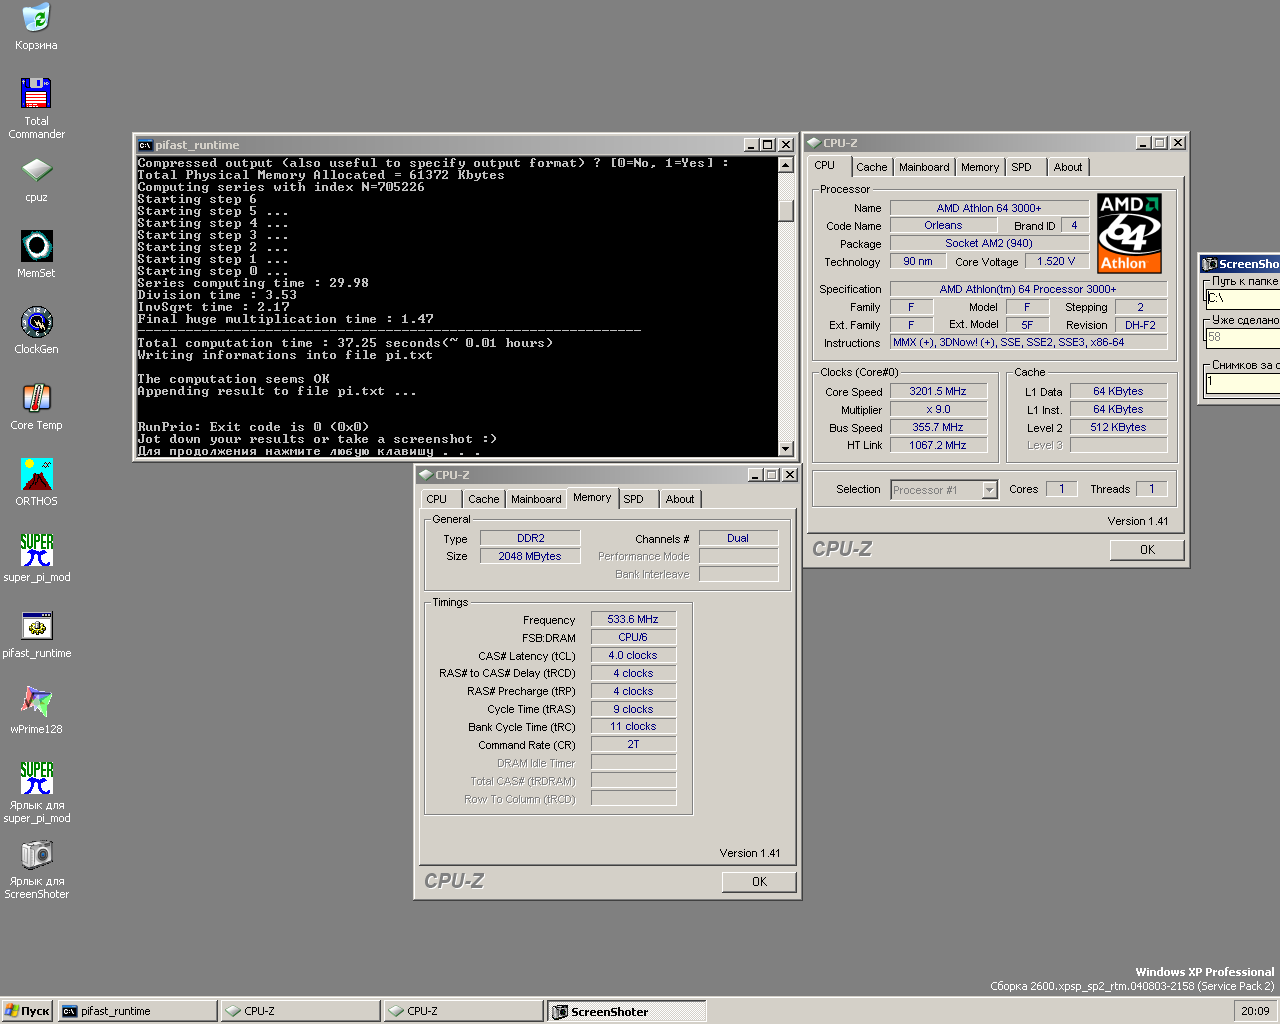1280x1024 pixels.
Task: Click the ScreenShoter taskbar button
Action: (x=627, y=1011)
